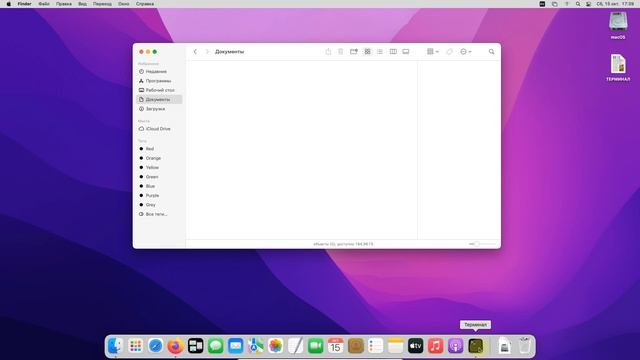The height and width of the screenshot is (360, 640).
Task: Click the Edit Tags toolbar icon
Action: [449, 52]
